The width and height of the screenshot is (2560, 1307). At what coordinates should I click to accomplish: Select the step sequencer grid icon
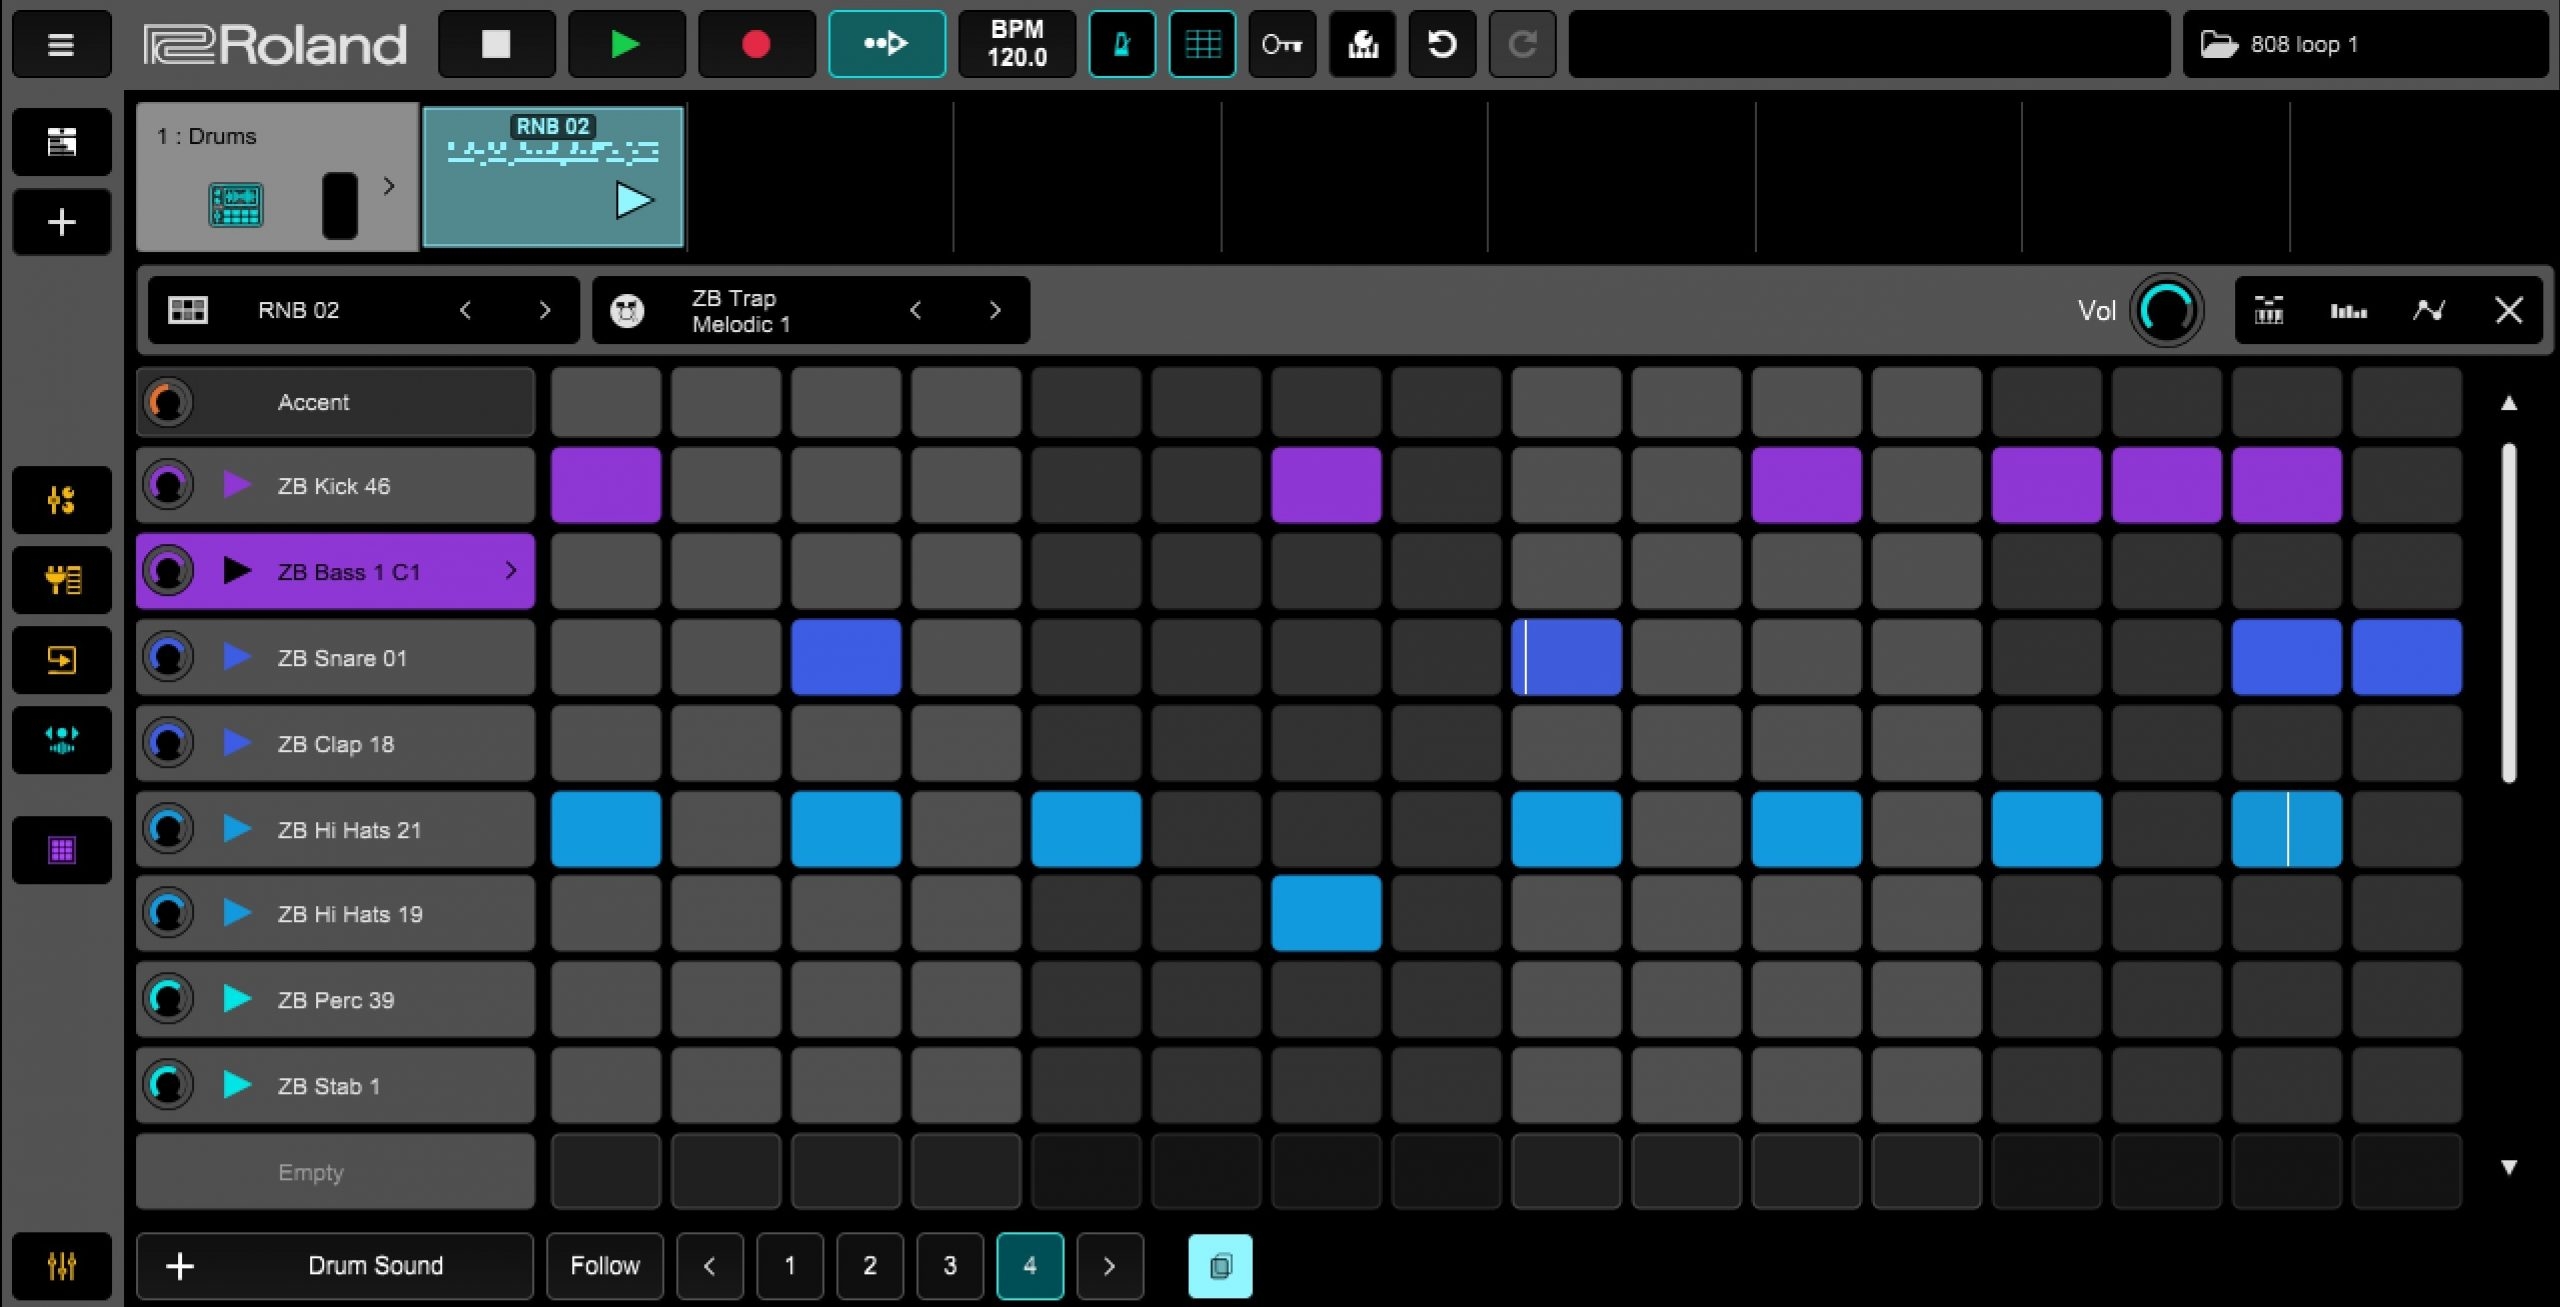pos(1203,44)
